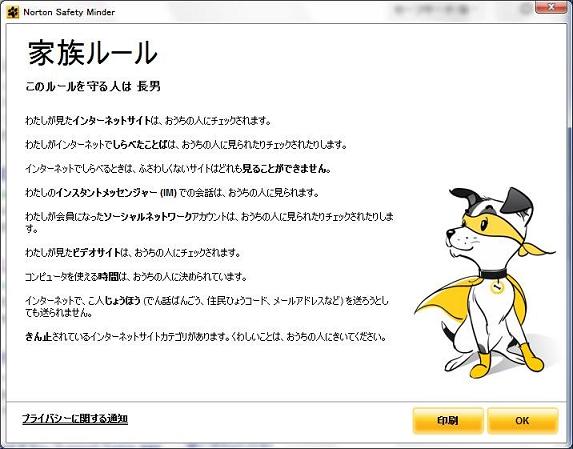Open the プライバシーに関する通知 link

[75, 418]
